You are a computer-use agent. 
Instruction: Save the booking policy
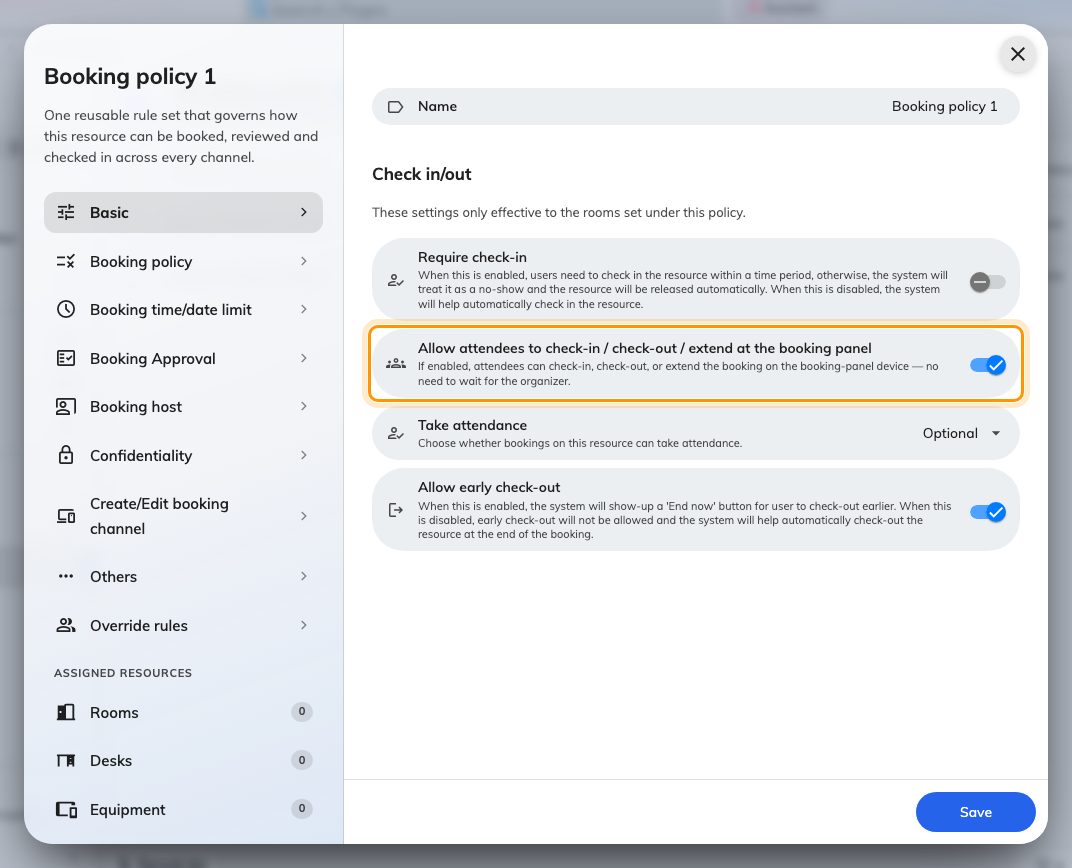pyautogui.click(x=975, y=812)
